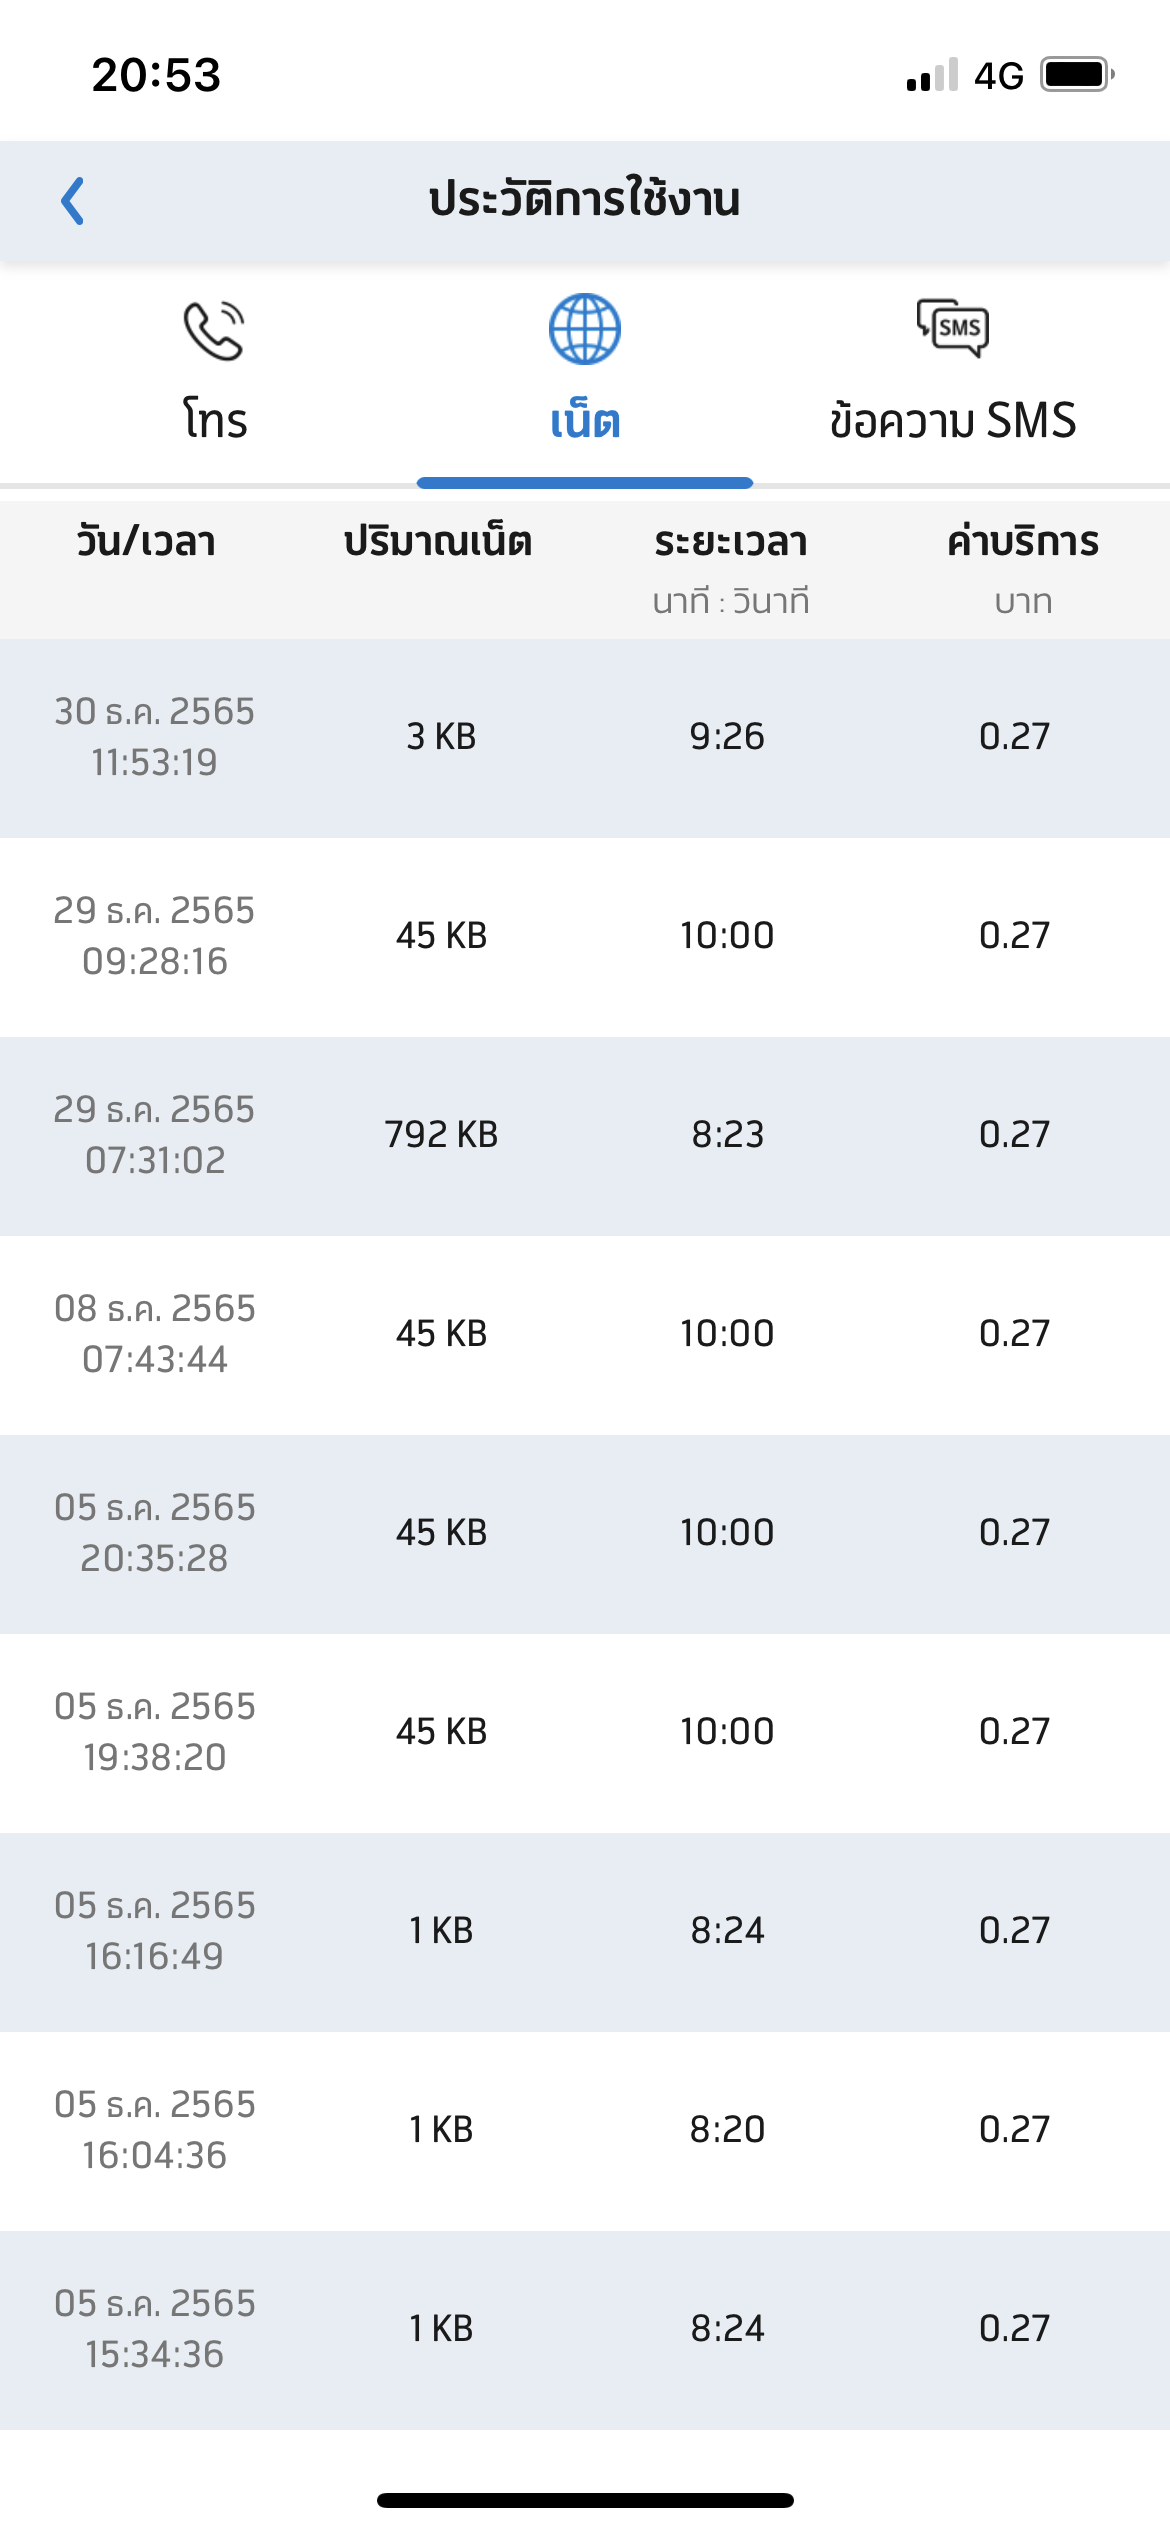Tap the ค่าบริการ column header
Viewport: 1170px width, 2532px height.
tap(1022, 542)
